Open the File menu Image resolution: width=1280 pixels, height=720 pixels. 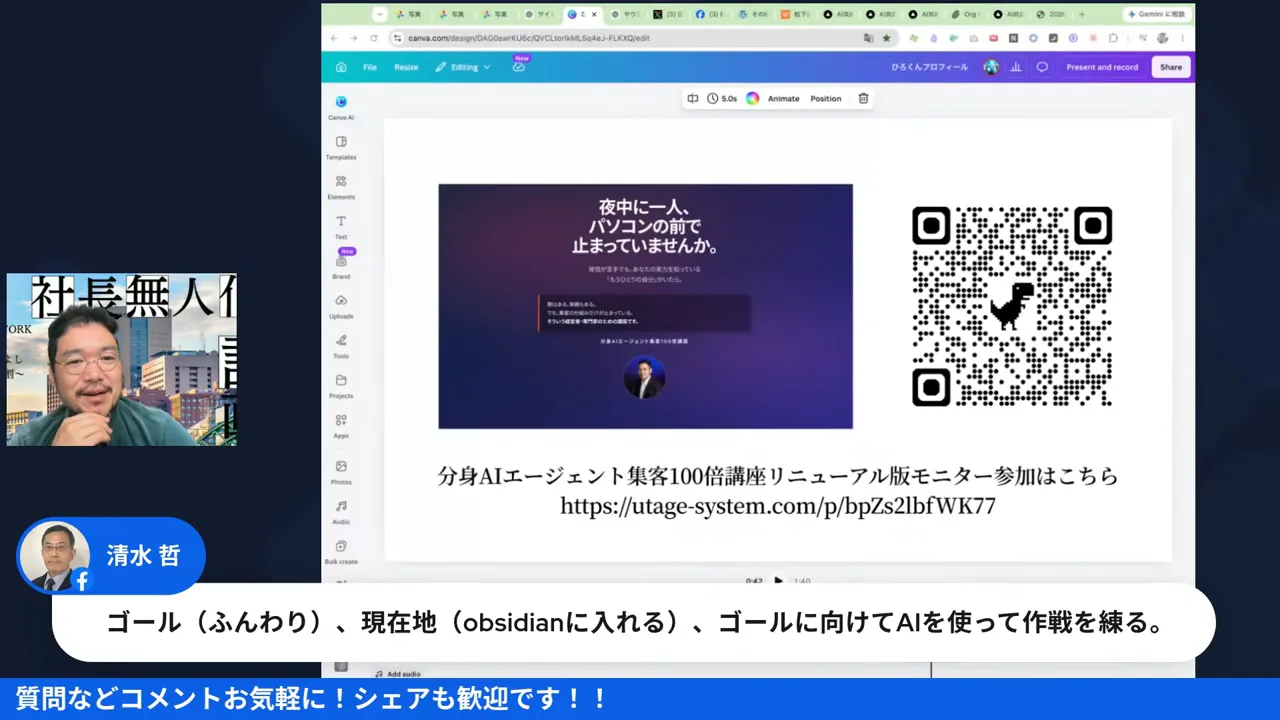(x=370, y=67)
